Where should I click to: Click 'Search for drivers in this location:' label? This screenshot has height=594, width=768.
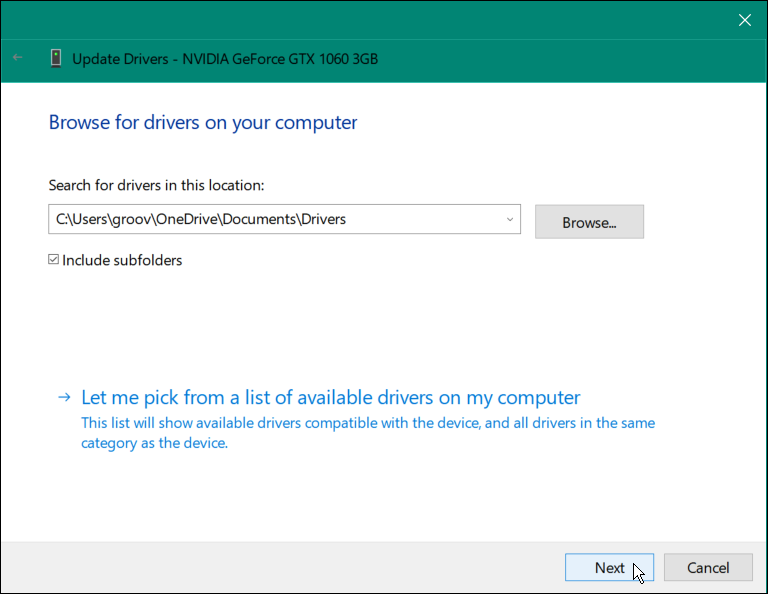coord(156,185)
